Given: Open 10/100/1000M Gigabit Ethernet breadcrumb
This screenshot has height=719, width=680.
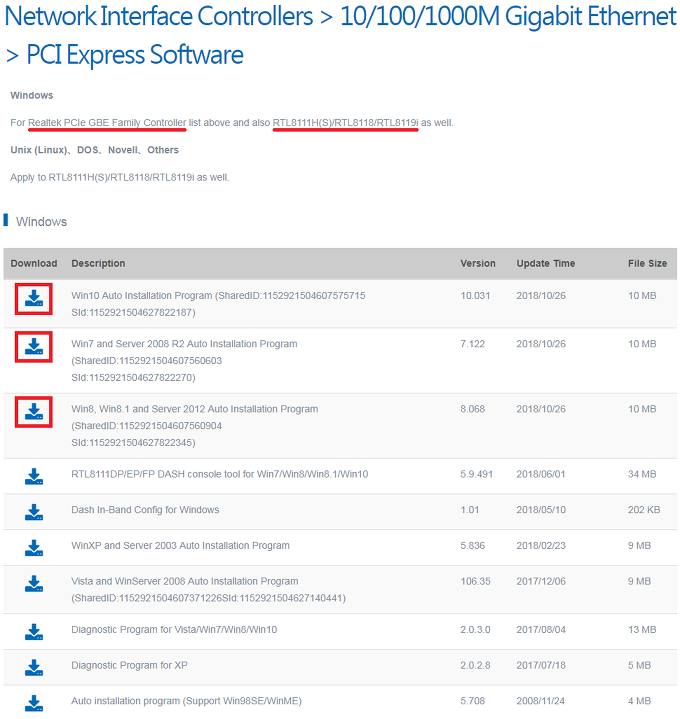Looking at the screenshot, I should pyautogui.click(x=508, y=17).
